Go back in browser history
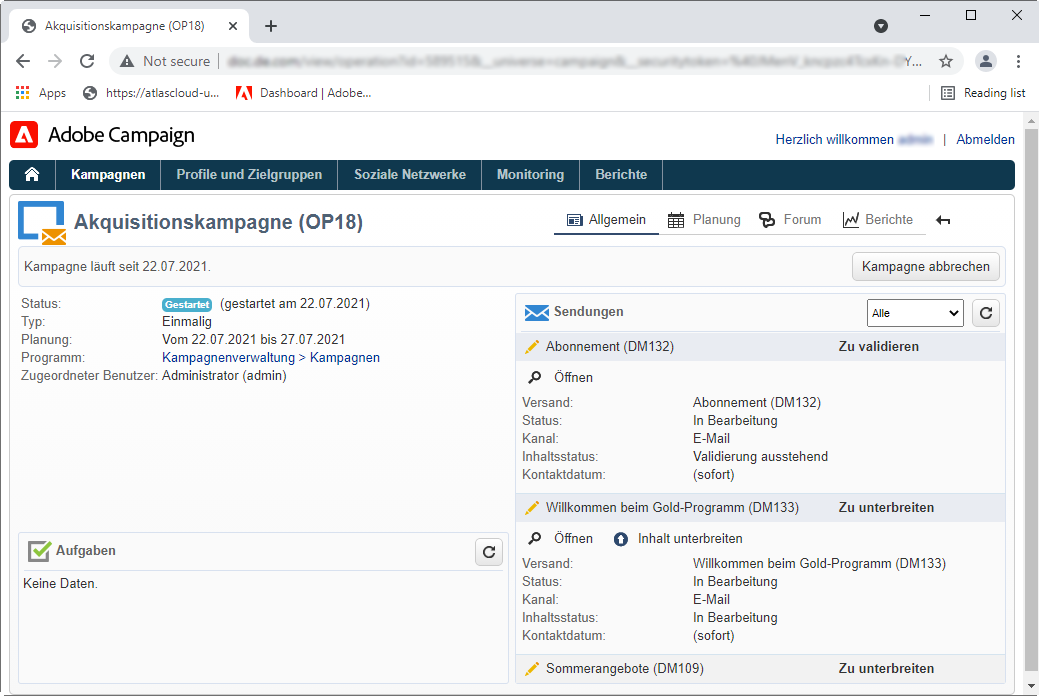The image size is (1039, 696). [x=23, y=61]
